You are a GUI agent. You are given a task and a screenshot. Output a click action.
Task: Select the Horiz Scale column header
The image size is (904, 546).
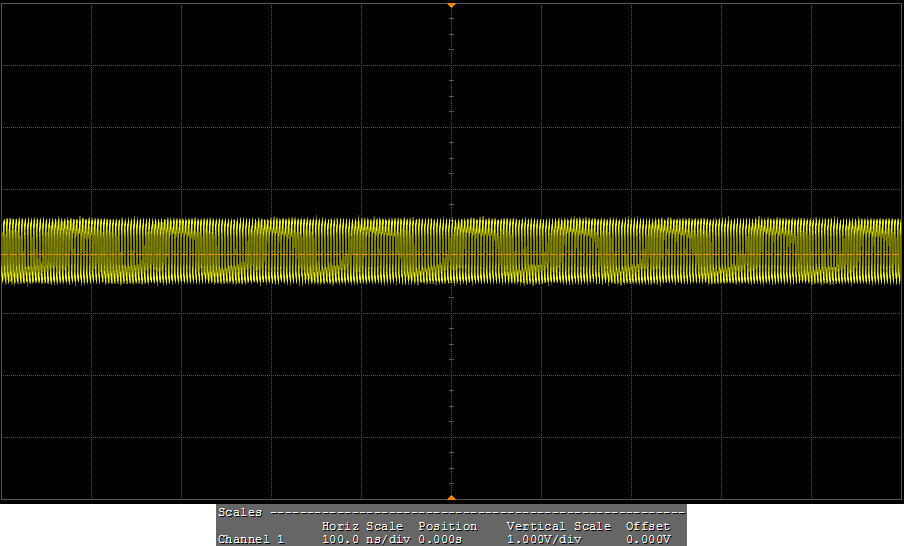pyautogui.click(x=362, y=526)
